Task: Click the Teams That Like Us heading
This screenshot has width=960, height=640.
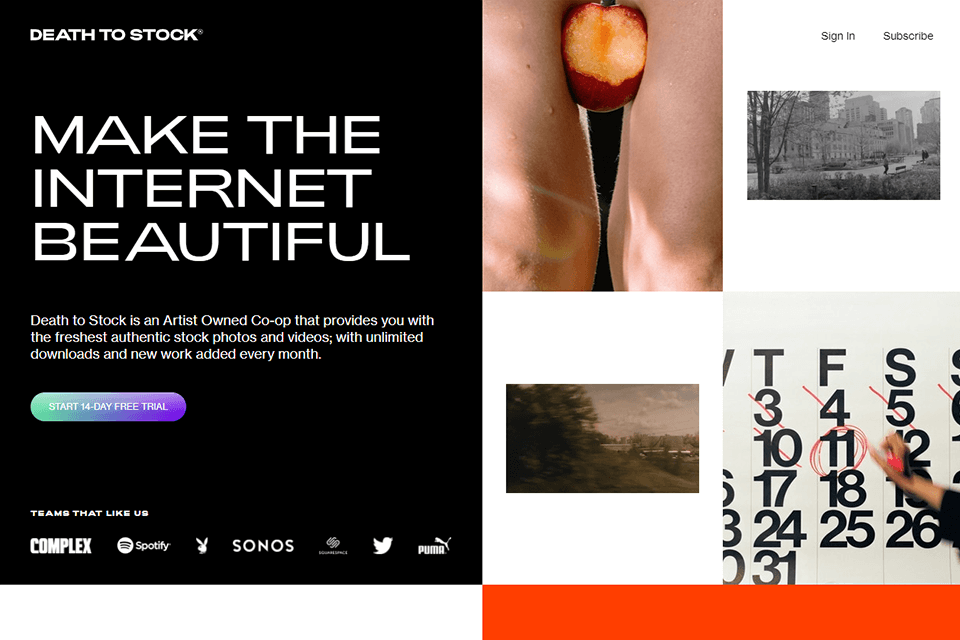Action: coord(89,513)
